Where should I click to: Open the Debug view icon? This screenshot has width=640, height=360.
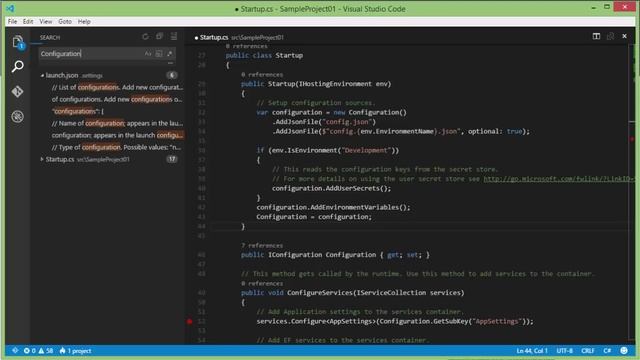(17, 117)
